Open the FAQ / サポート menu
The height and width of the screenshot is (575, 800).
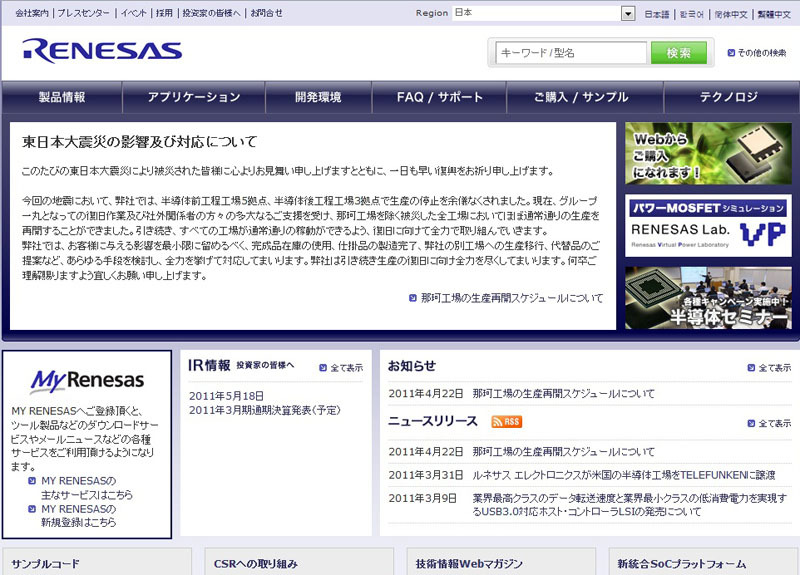439,97
